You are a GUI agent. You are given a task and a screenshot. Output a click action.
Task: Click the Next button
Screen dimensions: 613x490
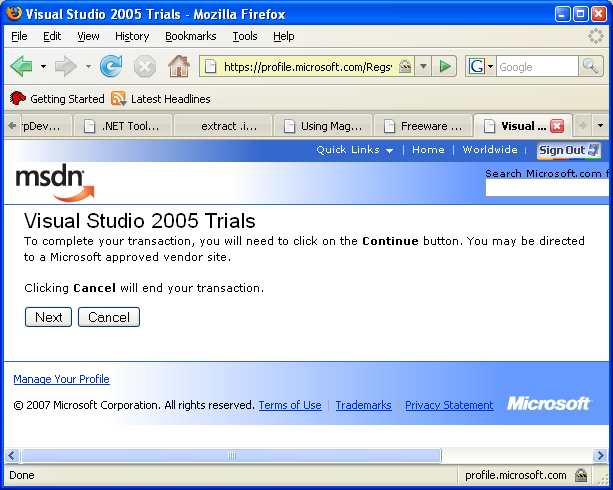[x=48, y=317]
